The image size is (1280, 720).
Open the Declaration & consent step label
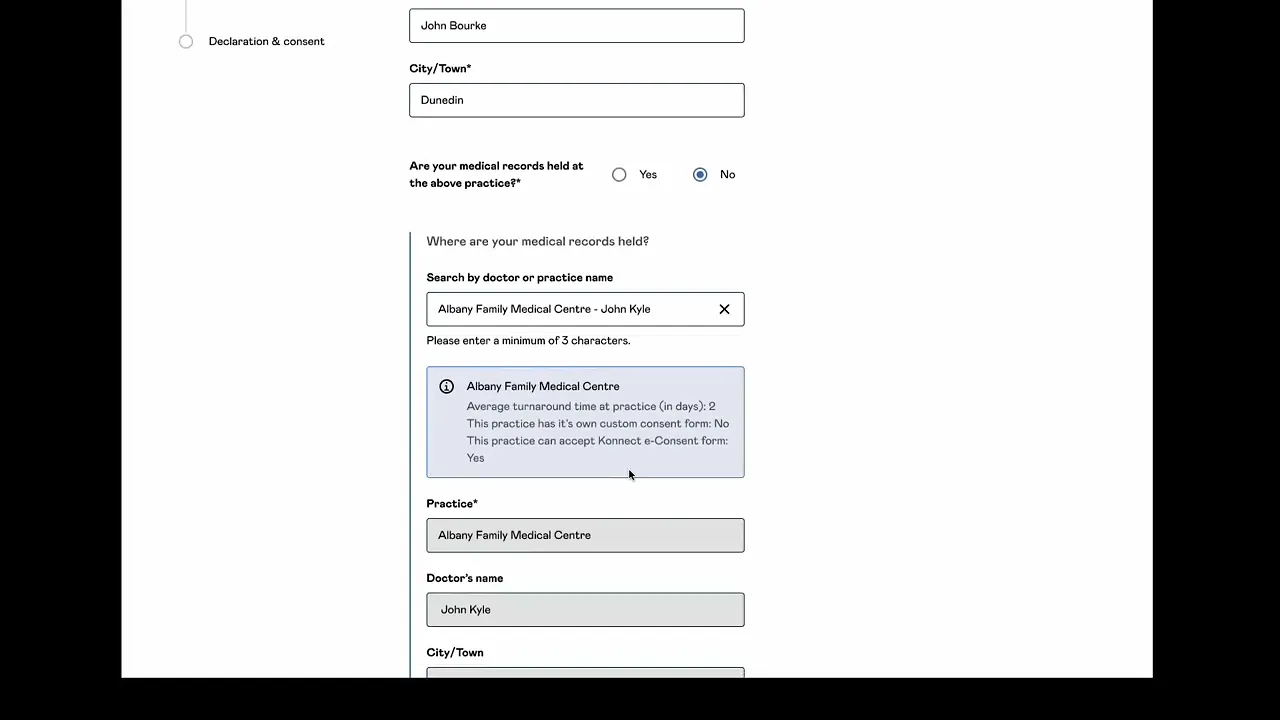(266, 41)
